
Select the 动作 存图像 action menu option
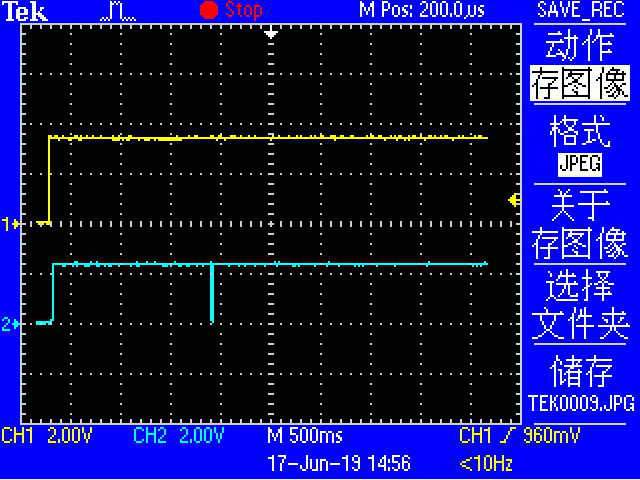coord(580,65)
